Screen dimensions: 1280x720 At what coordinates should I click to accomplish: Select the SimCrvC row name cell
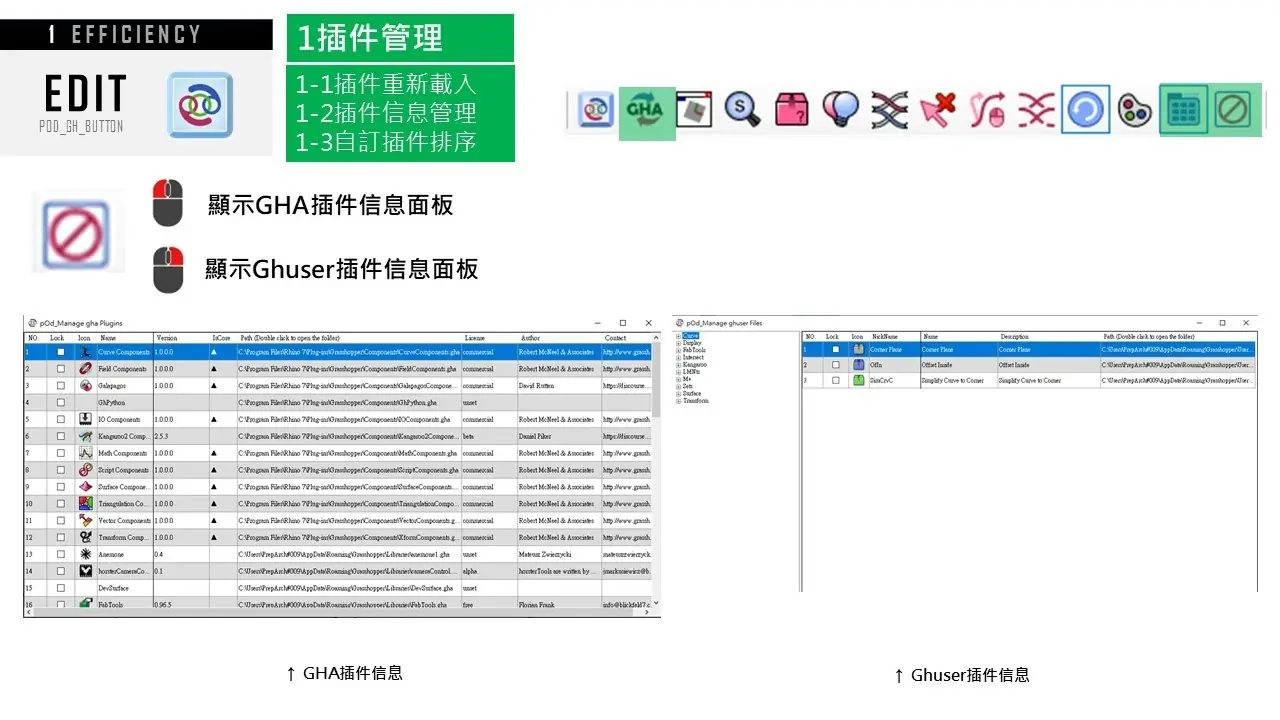957,381
